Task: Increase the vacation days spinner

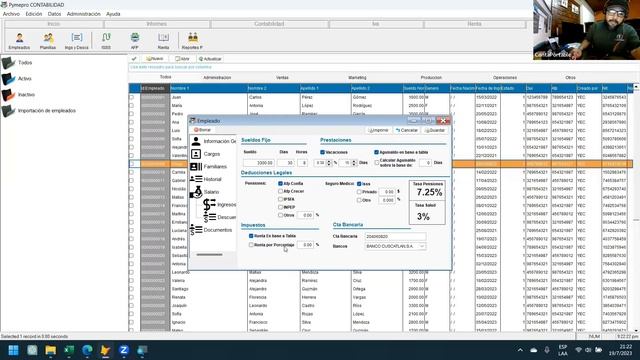Action: [x=354, y=161]
